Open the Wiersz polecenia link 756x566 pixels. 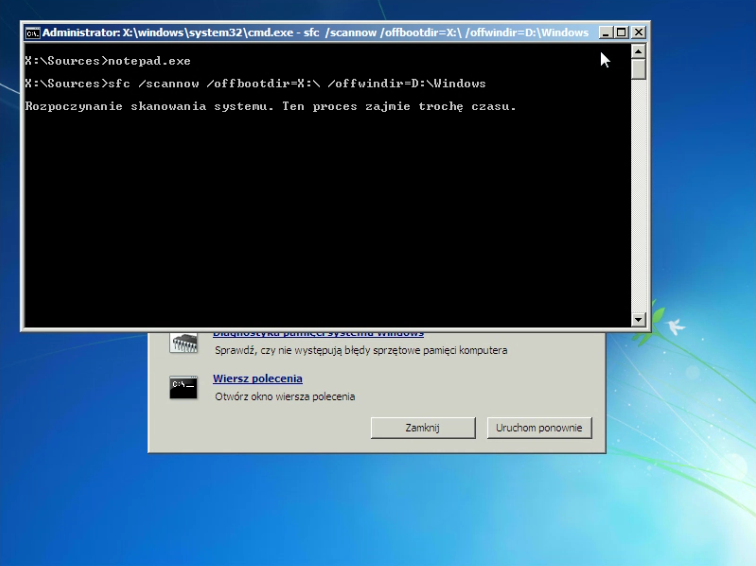click(x=257, y=378)
